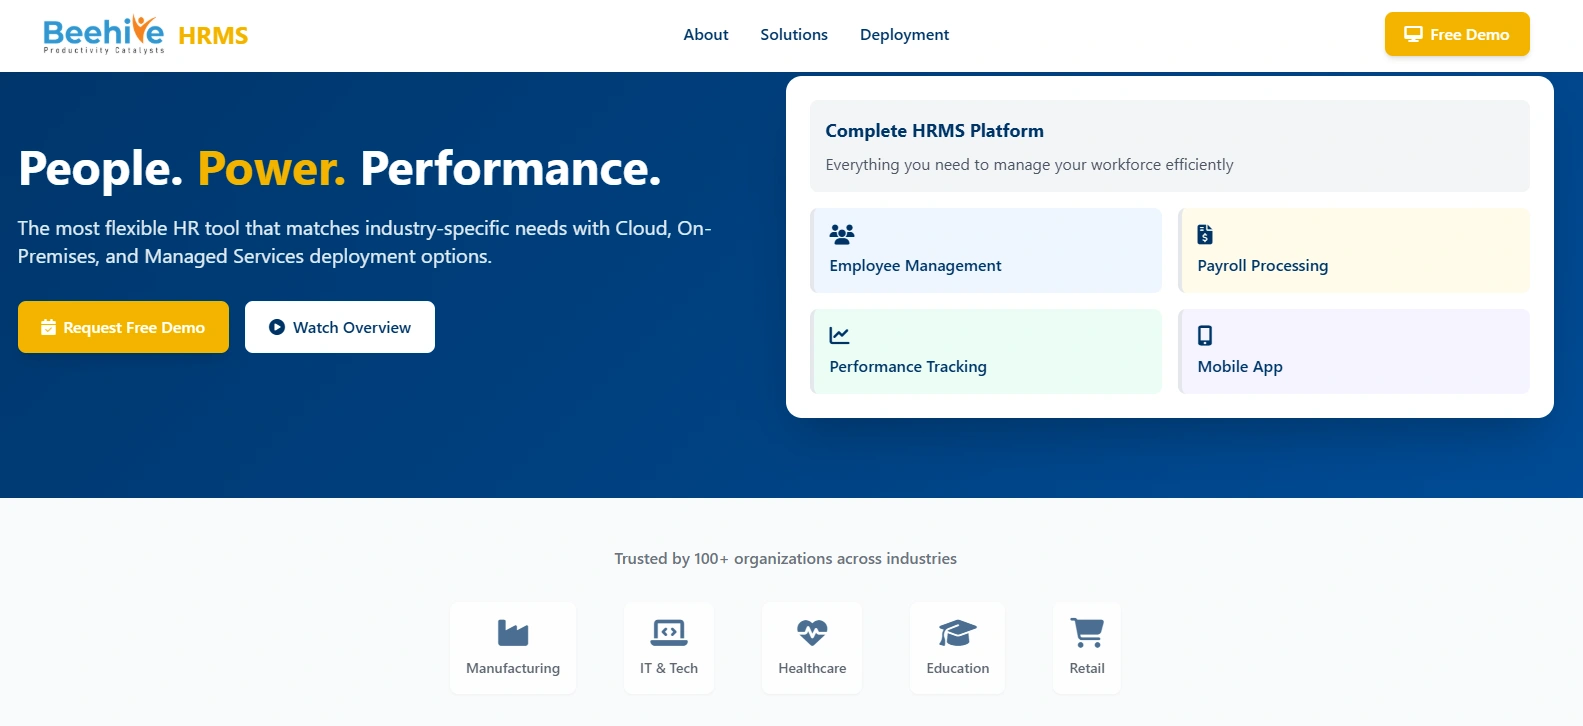1583x726 pixels.
Task: Click the Mobile App phone icon
Action: [x=1205, y=335]
